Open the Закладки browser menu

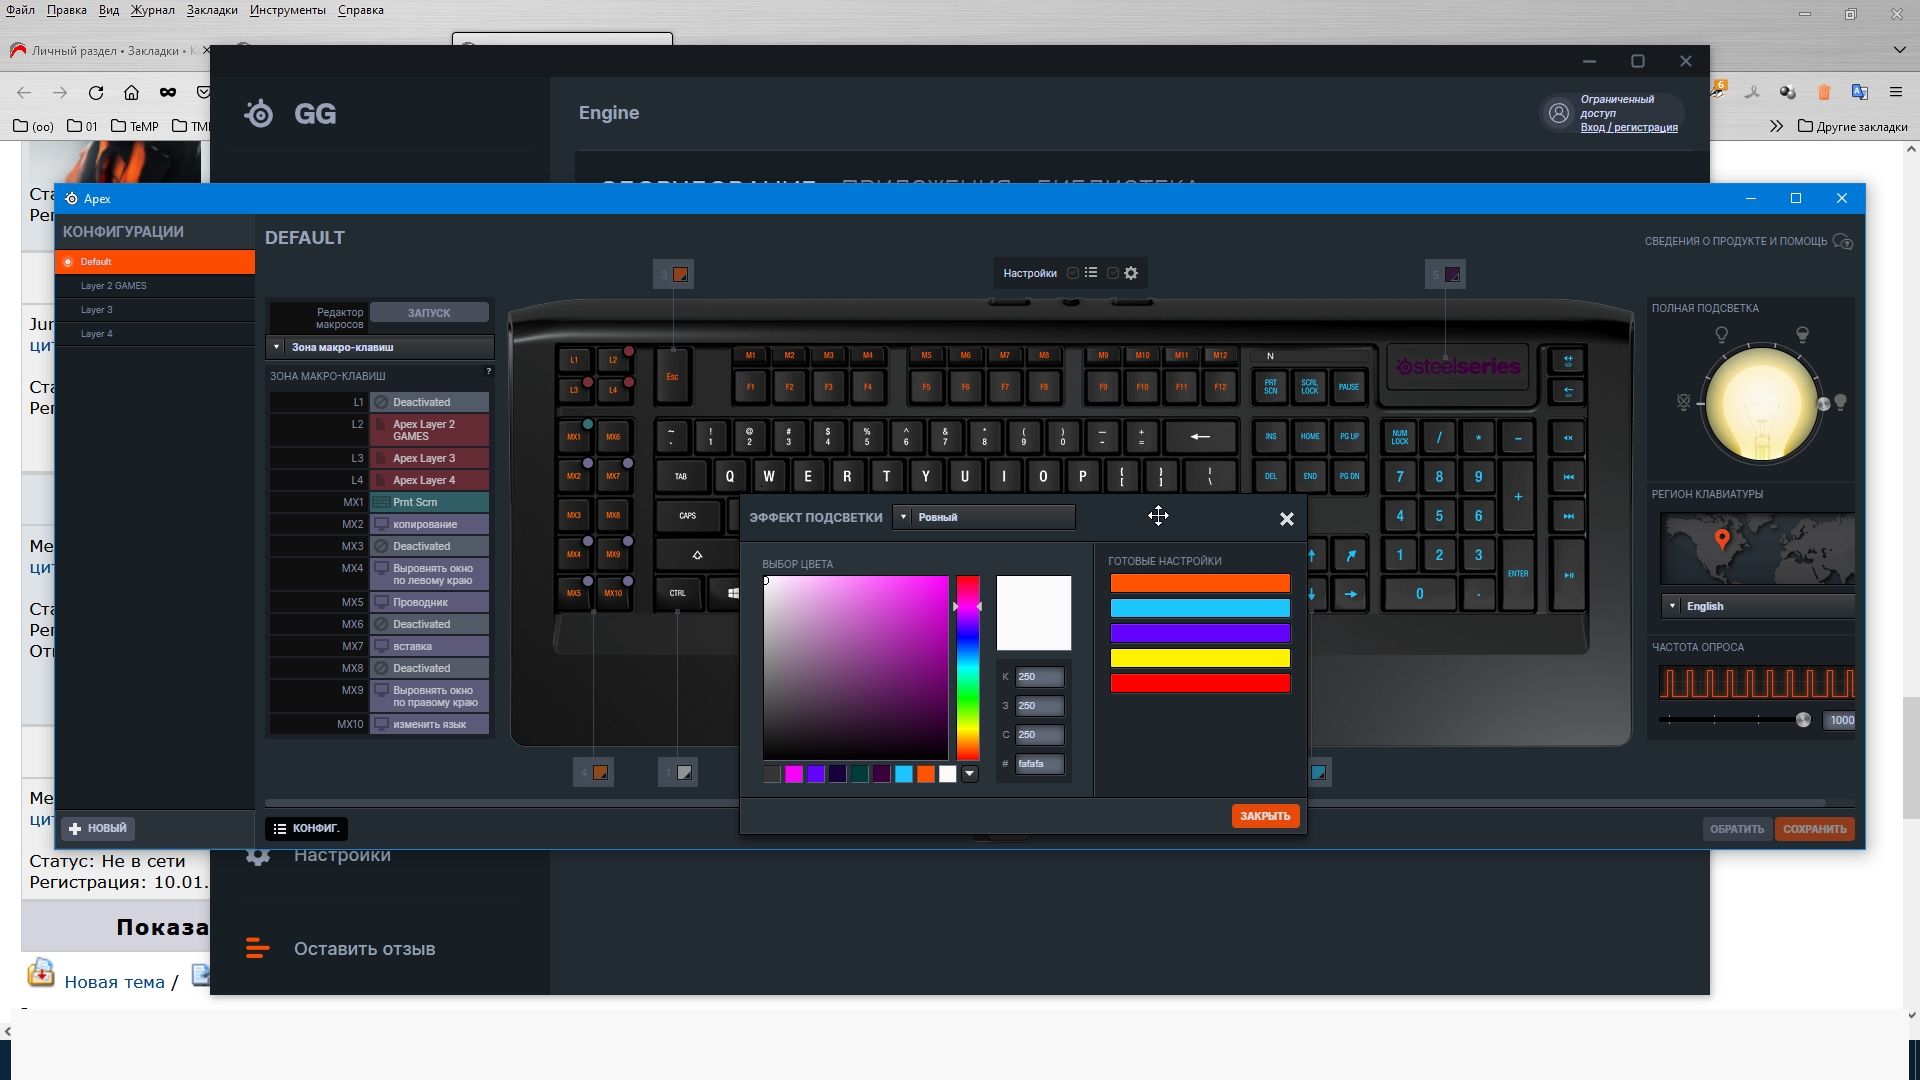pos(211,10)
